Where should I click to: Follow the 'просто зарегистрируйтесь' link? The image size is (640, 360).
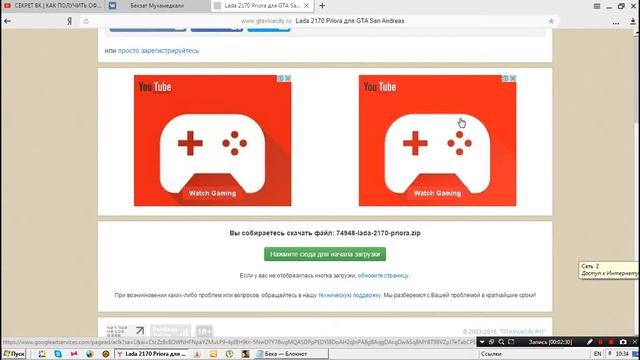pyautogui.click(x=158, y=51)
